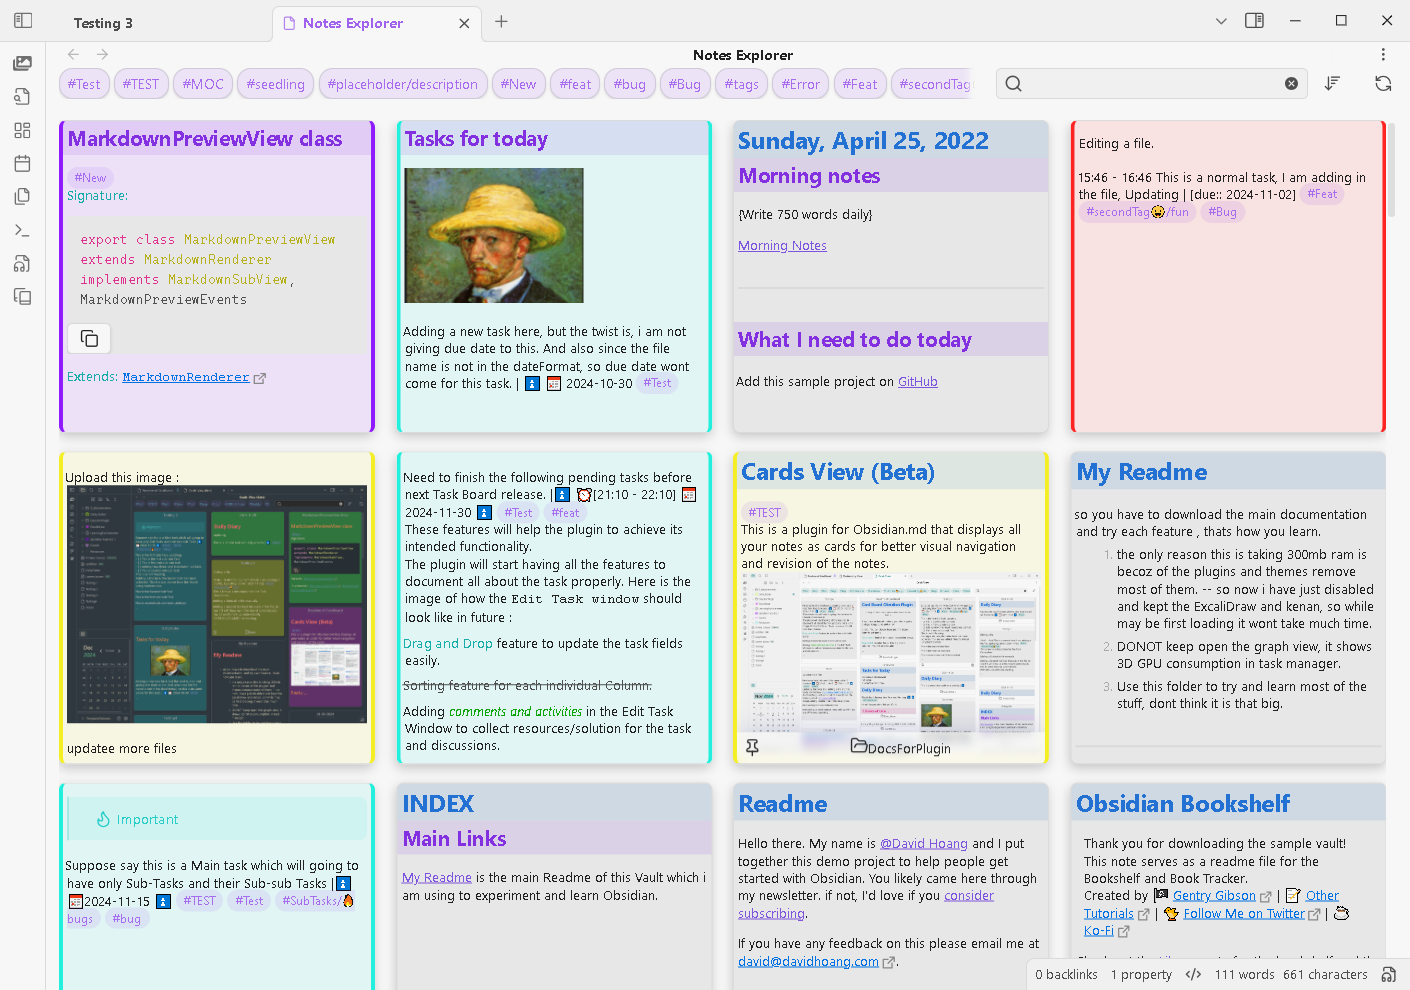This screenshot has width=1410, height=990.
Task: Open the Obsidian Bookshelf card title
Action: coord(1183,804)
